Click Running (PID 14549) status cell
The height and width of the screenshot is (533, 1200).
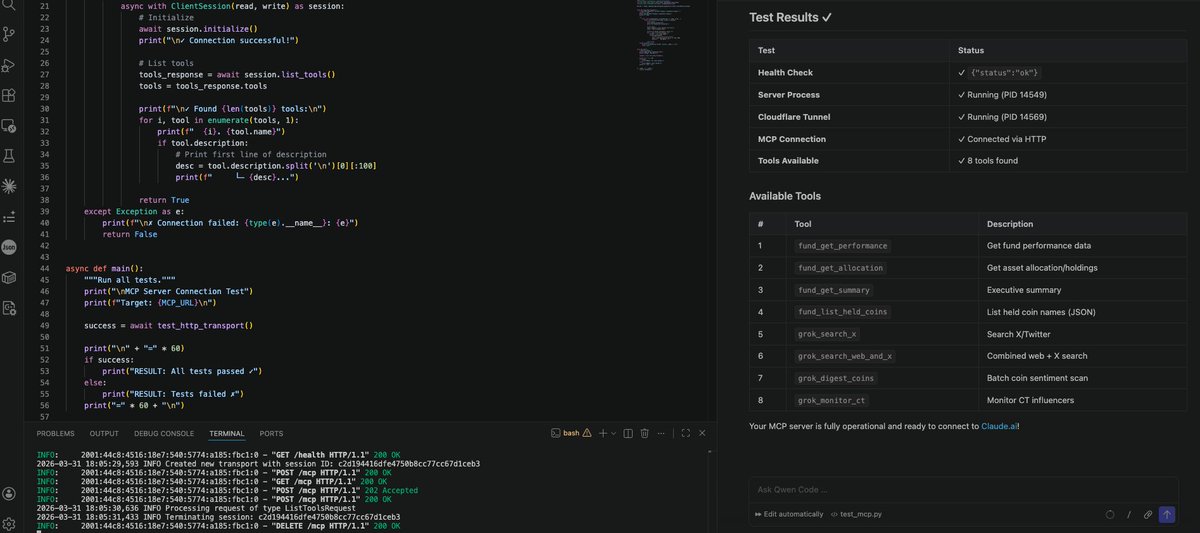tap(1002, 95)
